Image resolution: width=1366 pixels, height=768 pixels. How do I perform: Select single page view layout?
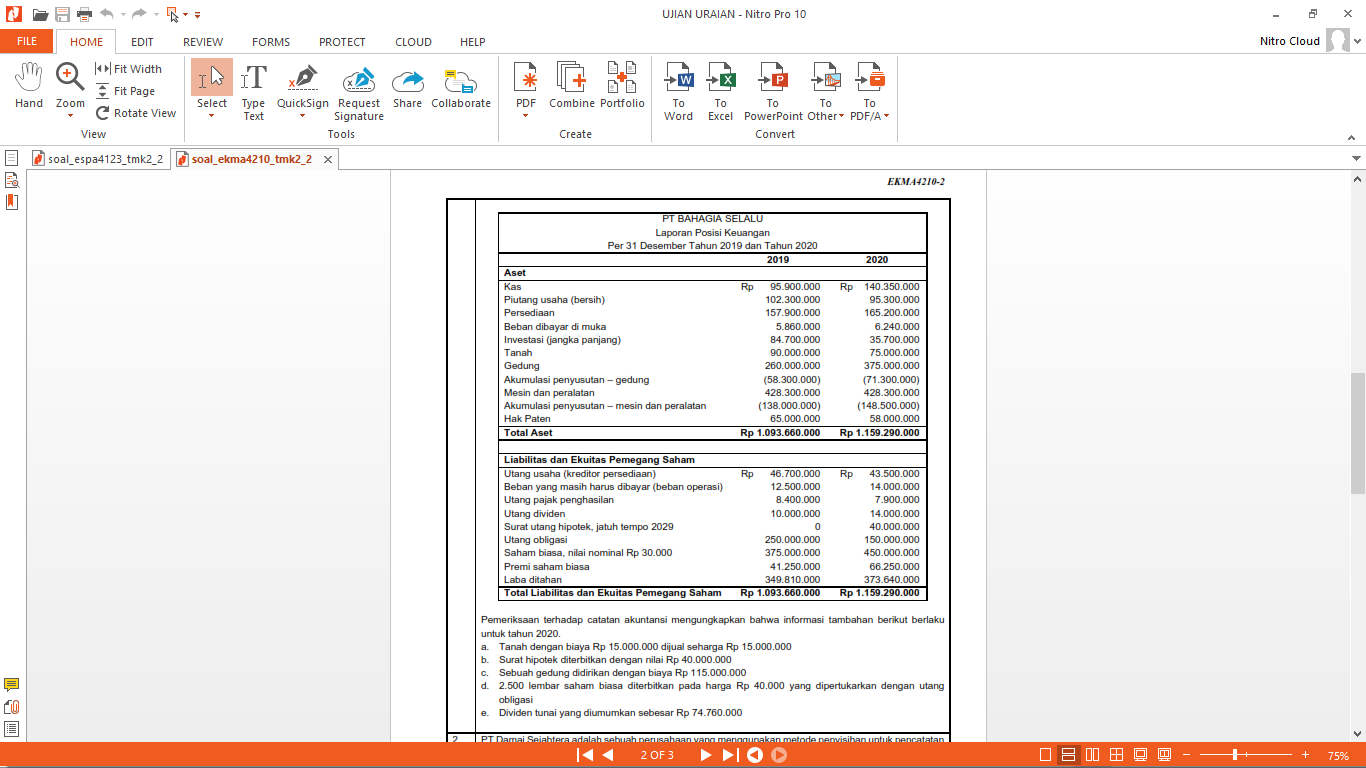(x=1045, y=755)
